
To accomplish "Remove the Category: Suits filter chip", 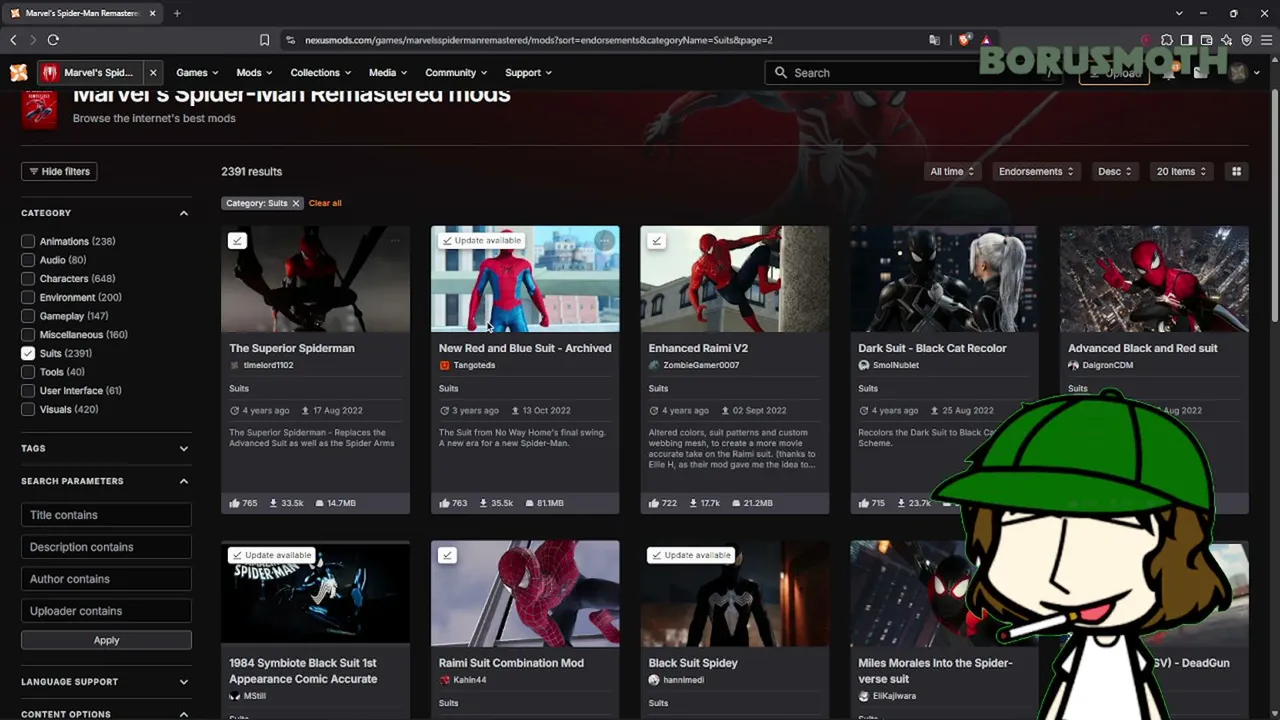I will 295,203.
